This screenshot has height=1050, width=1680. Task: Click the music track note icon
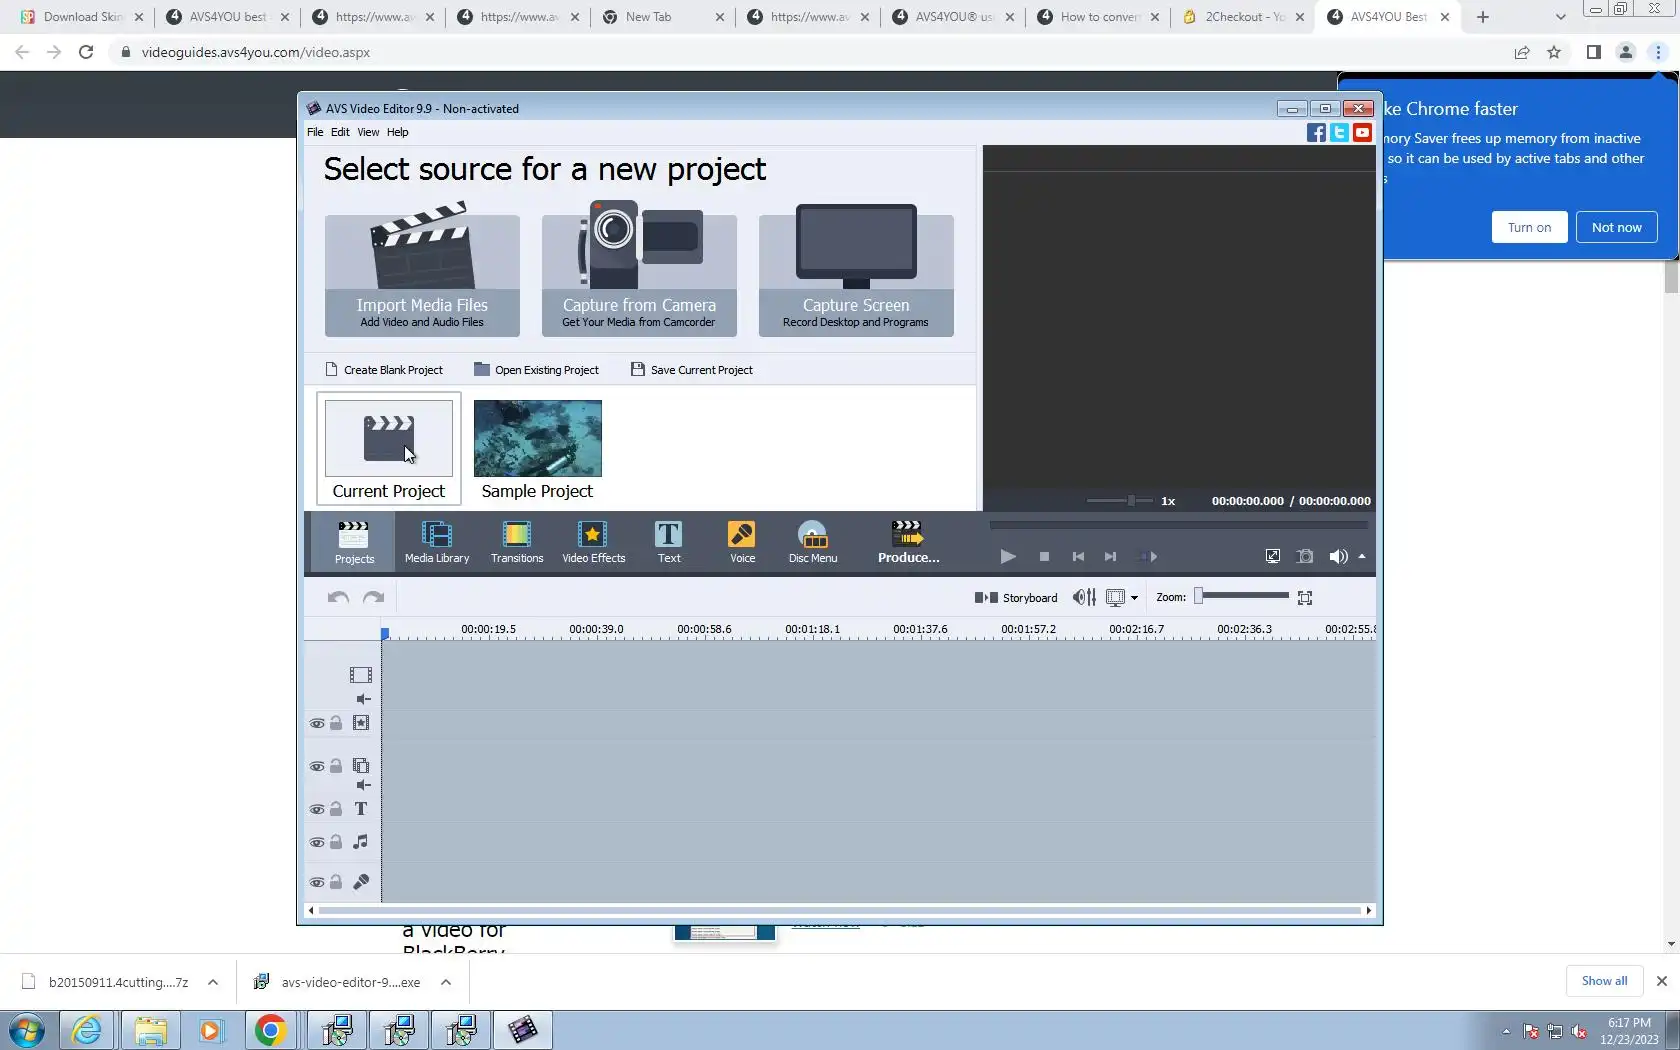361,842
